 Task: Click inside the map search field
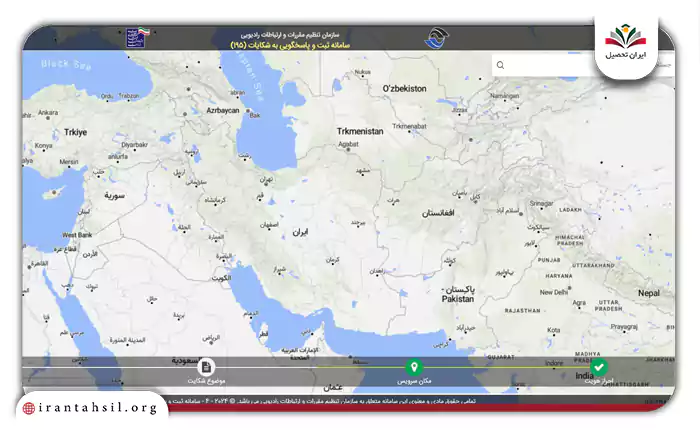[x=583, y=65]
